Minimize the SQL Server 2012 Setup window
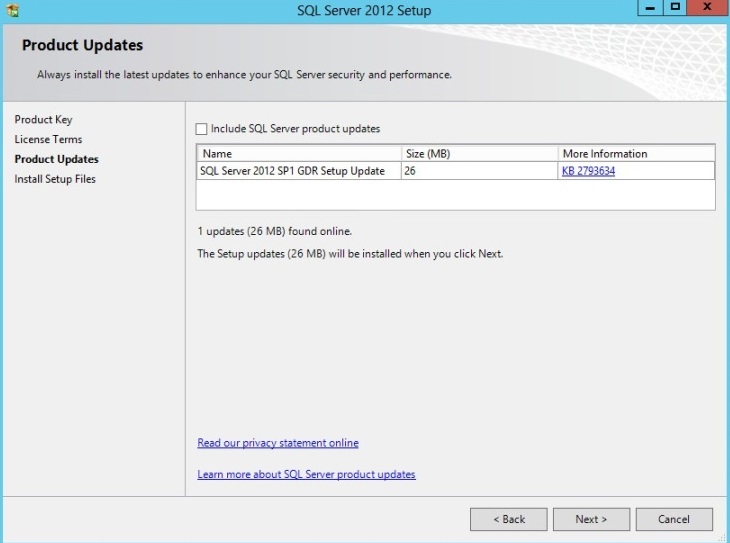This screenshot has width=730, height=543. [x=650, y=8]
